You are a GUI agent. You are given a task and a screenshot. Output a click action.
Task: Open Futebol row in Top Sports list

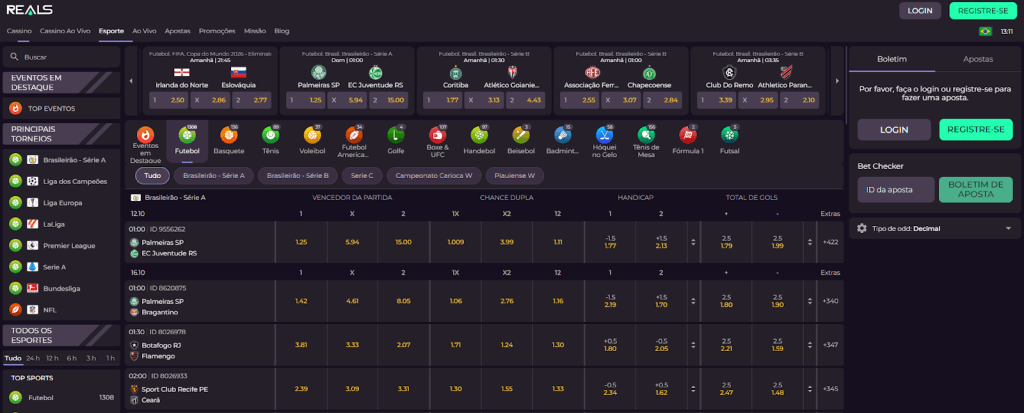[61, 397]
